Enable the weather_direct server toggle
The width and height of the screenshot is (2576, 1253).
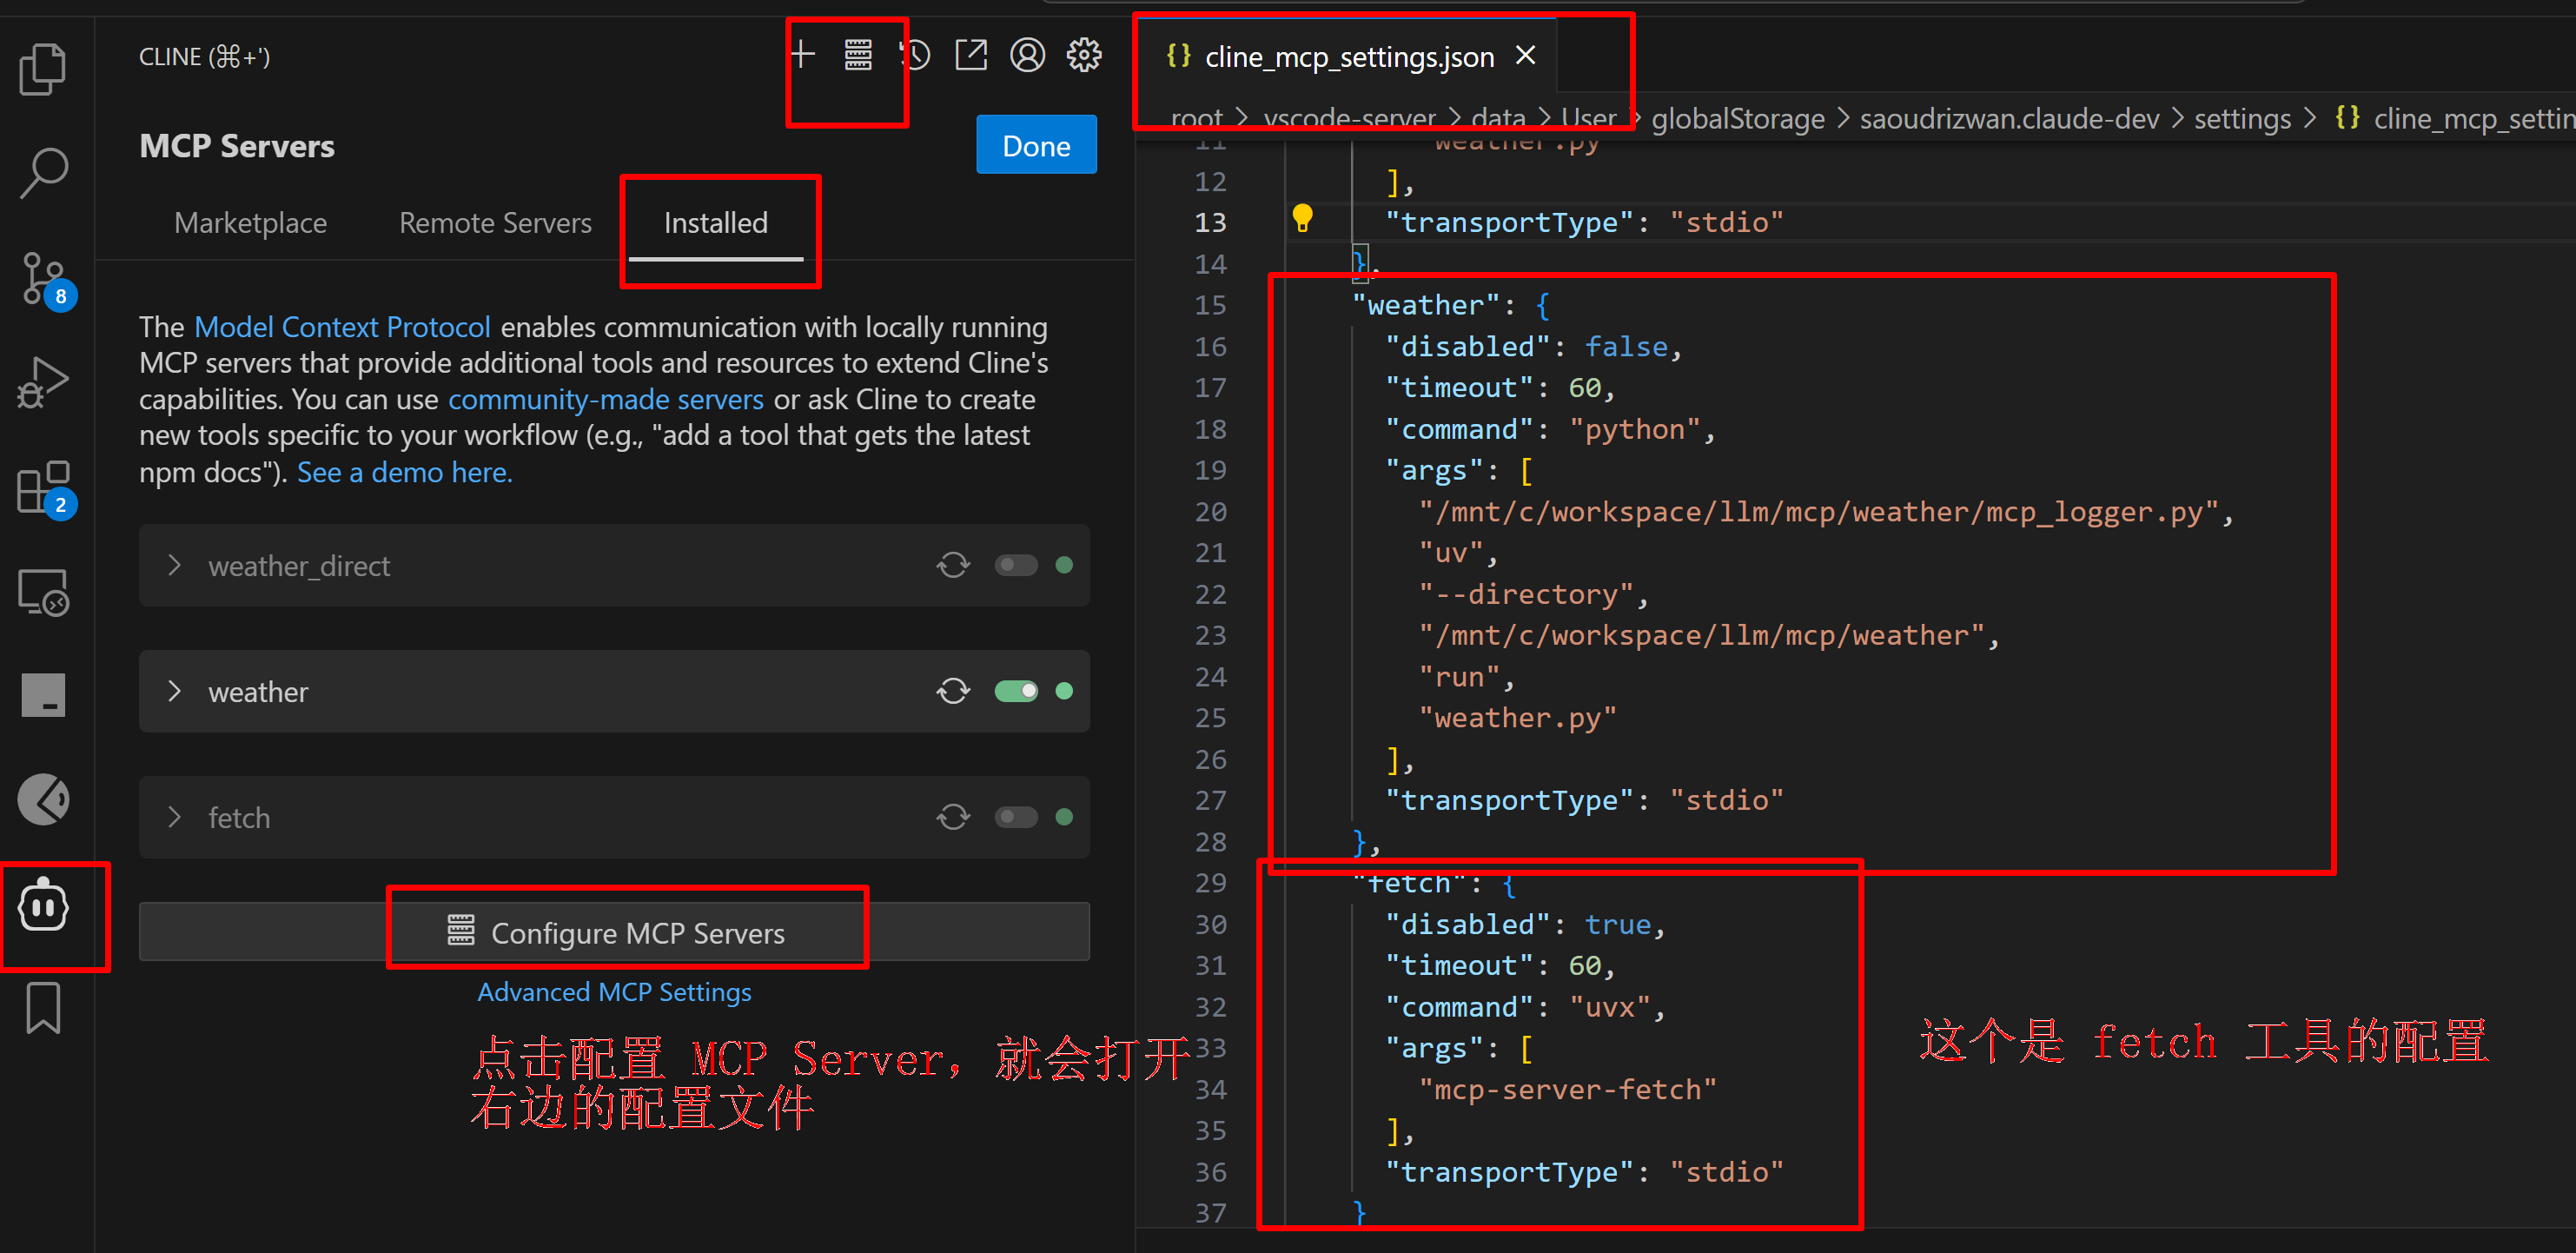point(1015,565)
